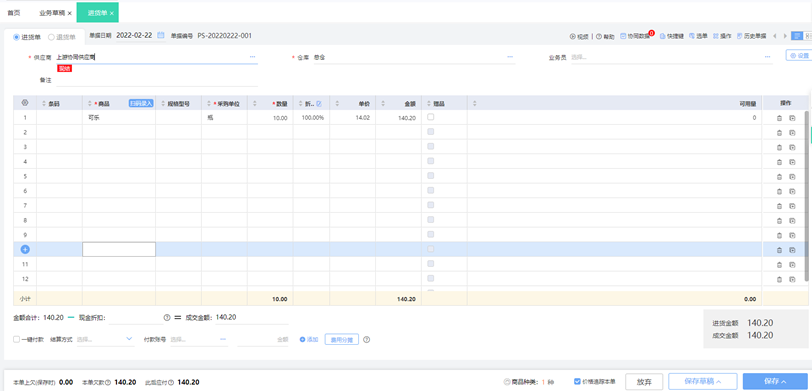The image size is (812, 391).
Task: Open the 历史单据 history documents
Action: coord(751,37)
